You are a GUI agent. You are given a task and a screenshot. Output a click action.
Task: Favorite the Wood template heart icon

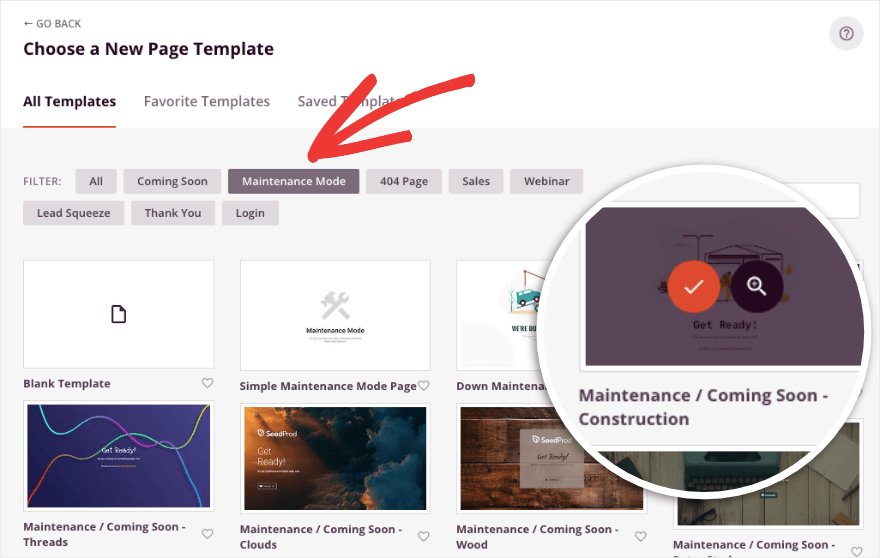click(640, 537)
